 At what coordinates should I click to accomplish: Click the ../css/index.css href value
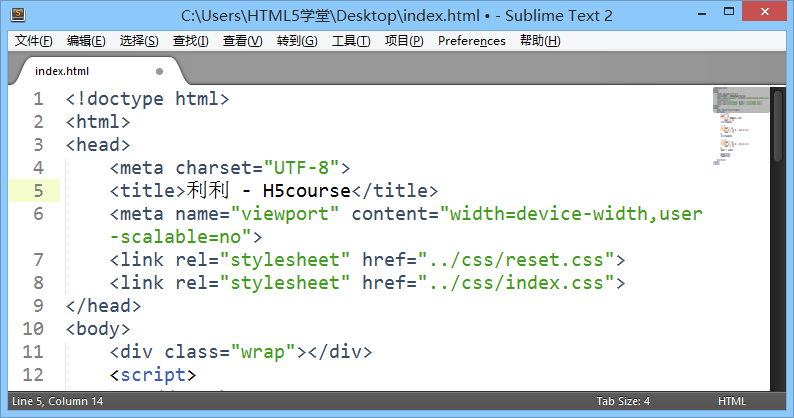pos(516,283)
